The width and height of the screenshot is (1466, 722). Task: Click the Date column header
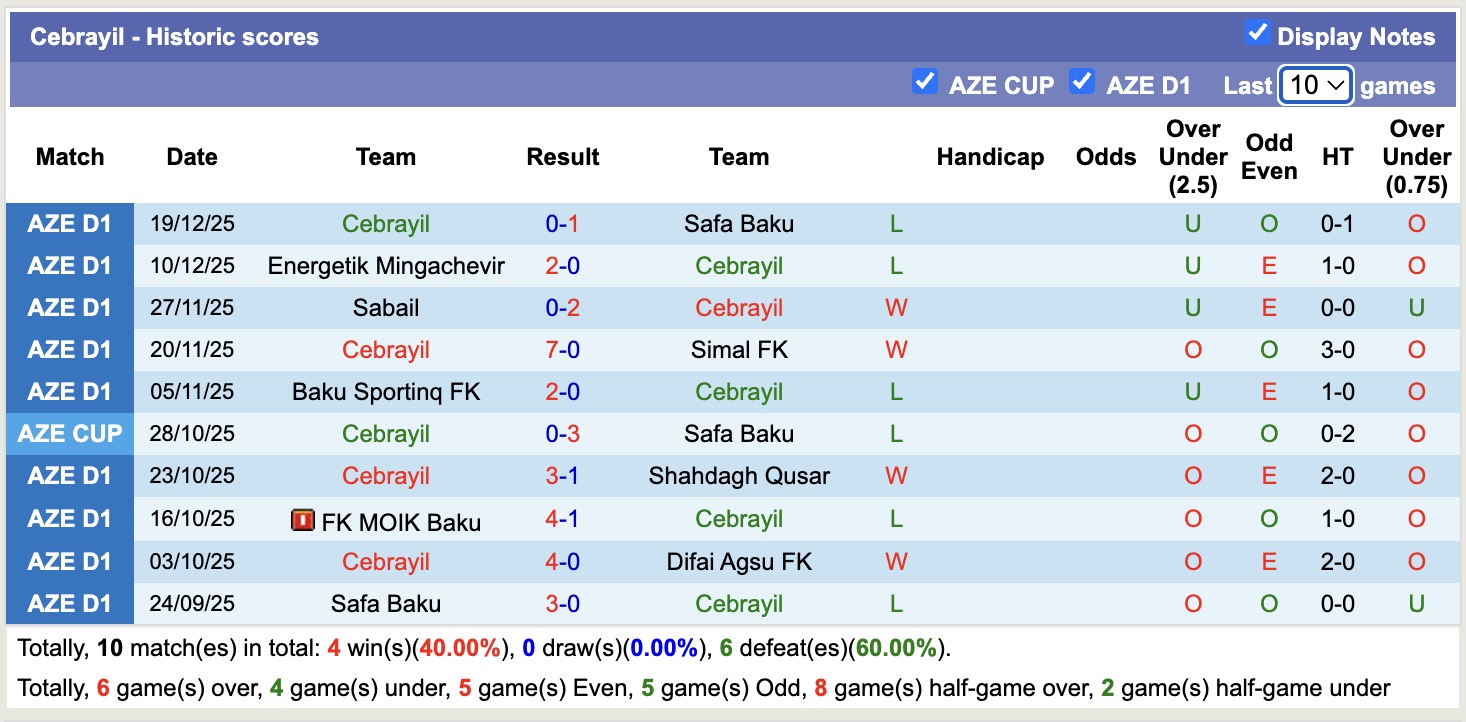pos(191,157)
